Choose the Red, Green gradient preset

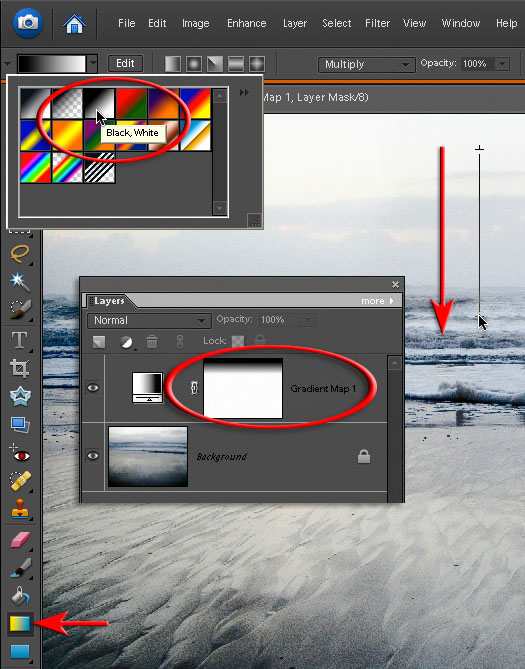(x=131, y=103)
